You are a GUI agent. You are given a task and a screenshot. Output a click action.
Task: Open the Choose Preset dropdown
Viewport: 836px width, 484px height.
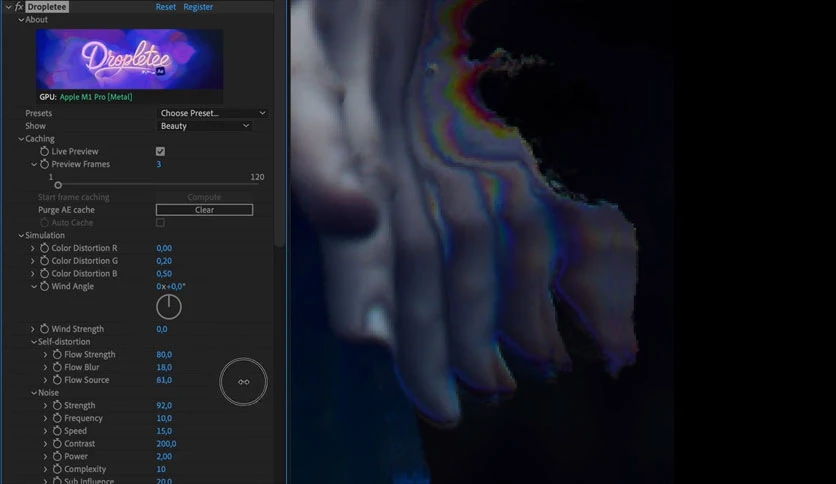(213, 113)
